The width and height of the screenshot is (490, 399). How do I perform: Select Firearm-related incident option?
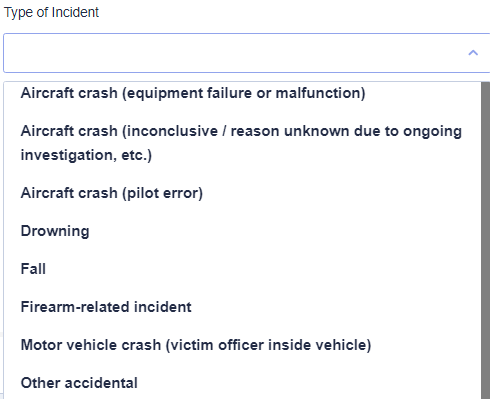click(x=243, y=307)
